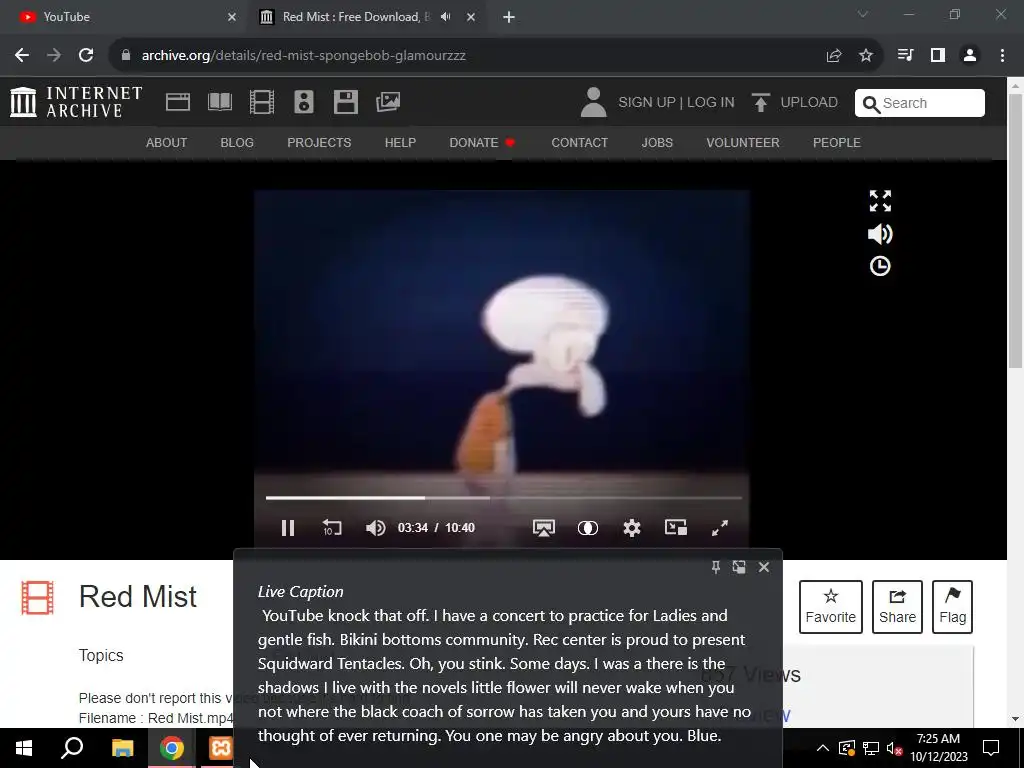The height and width of the screenshot is (768, 1024).
Task: Click the UPLOAD link text
Action: coord(809,103)
